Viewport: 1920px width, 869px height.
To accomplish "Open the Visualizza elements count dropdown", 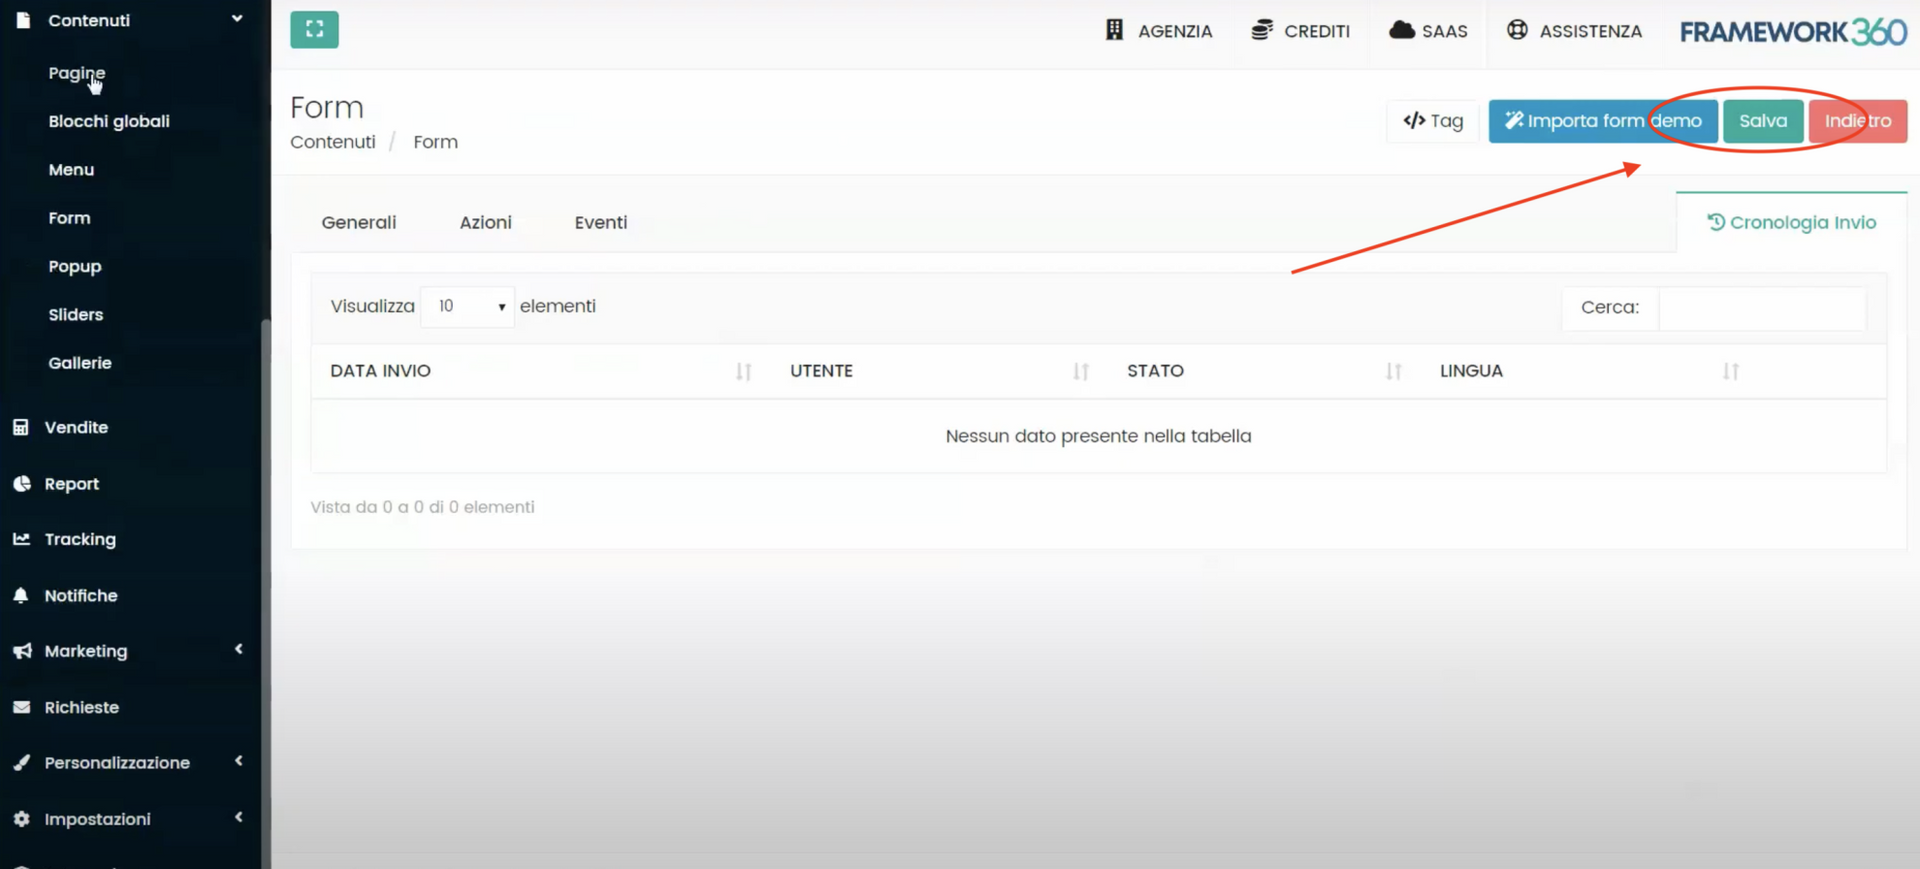I will pyautogui.click(x=467, y=307).
